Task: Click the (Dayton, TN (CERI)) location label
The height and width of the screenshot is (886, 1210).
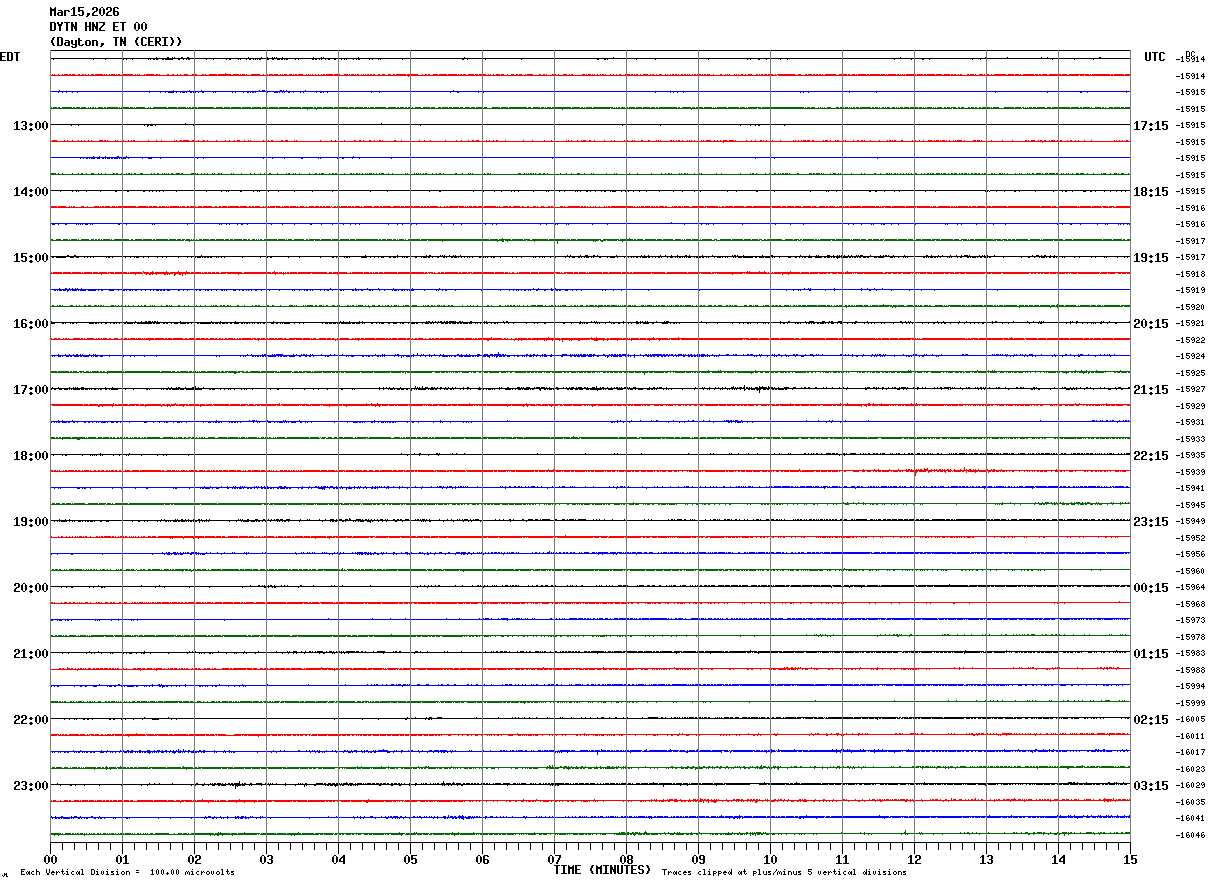Action: pos(116,42)
